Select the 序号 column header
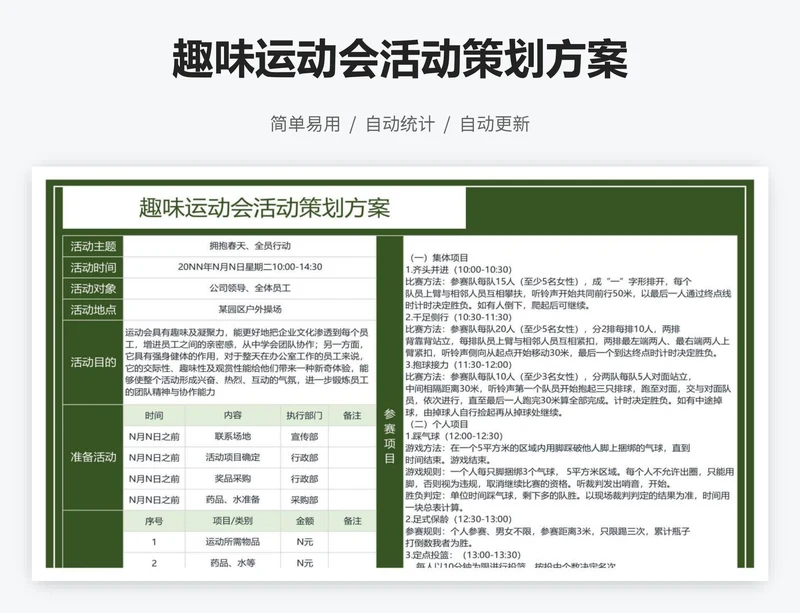The width and height of the screenshot is (800, 613). [154, 521]
